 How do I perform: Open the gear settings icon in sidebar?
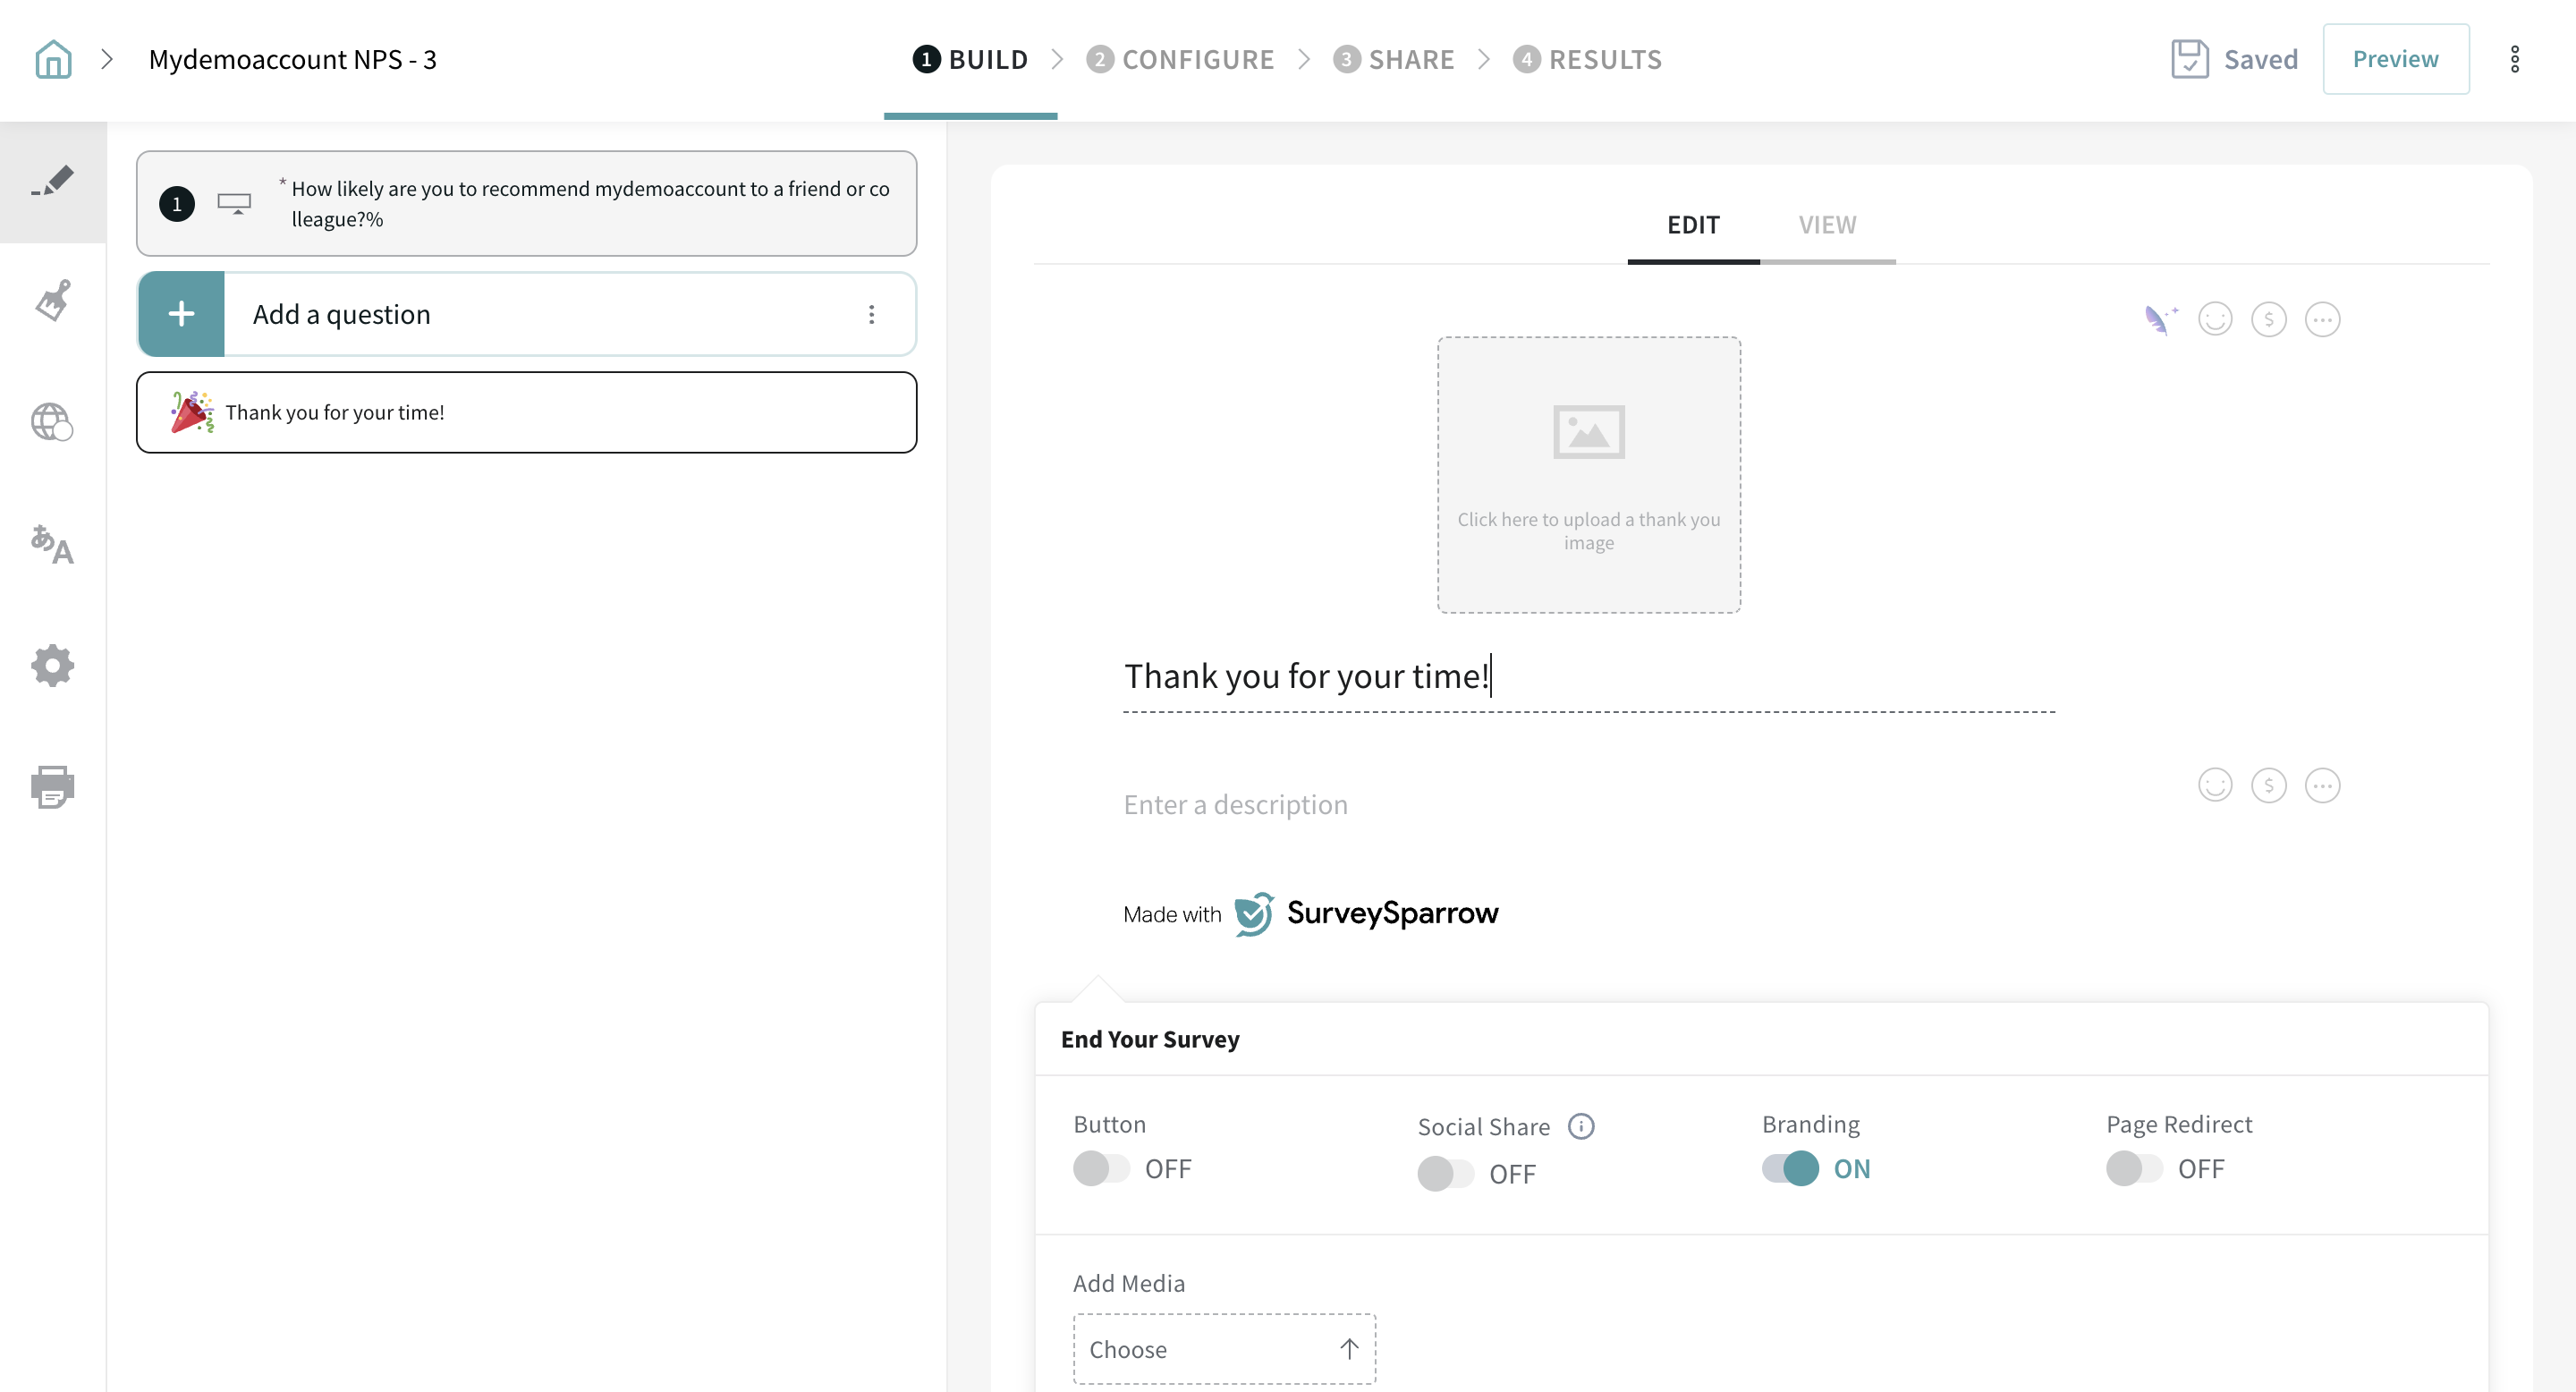click(x=52, y=665)
